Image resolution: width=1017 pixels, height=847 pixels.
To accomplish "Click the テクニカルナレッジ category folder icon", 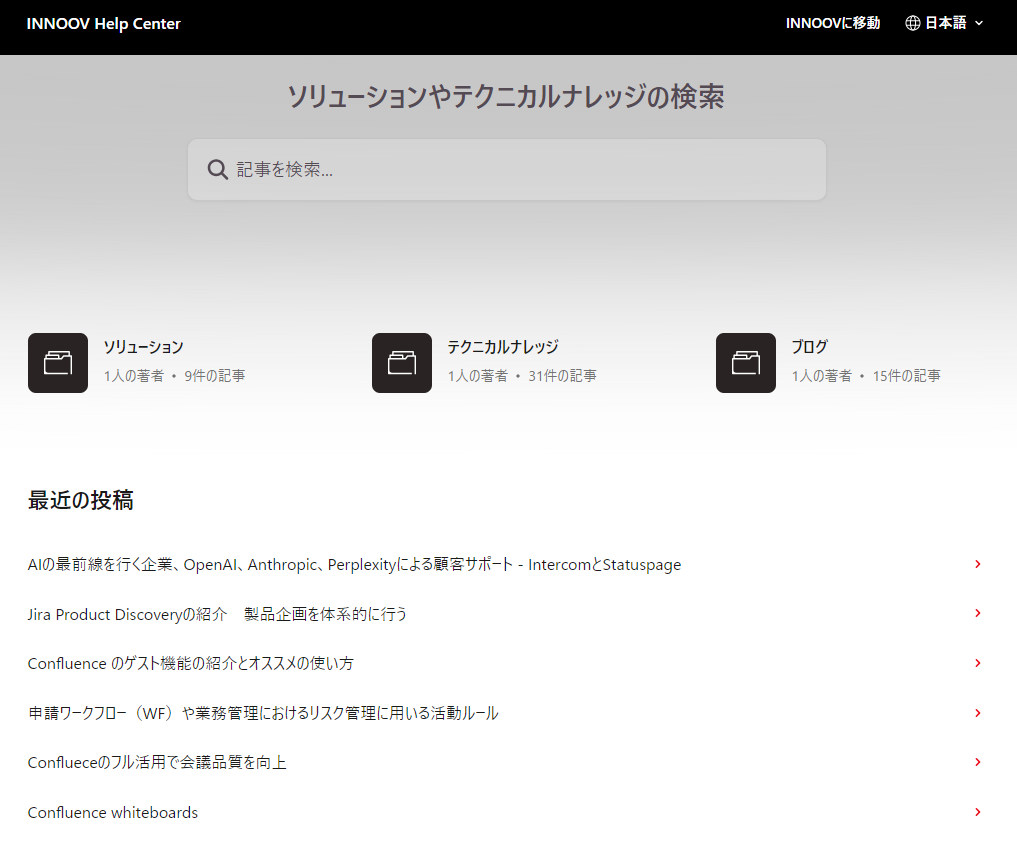I will (401, 362).
